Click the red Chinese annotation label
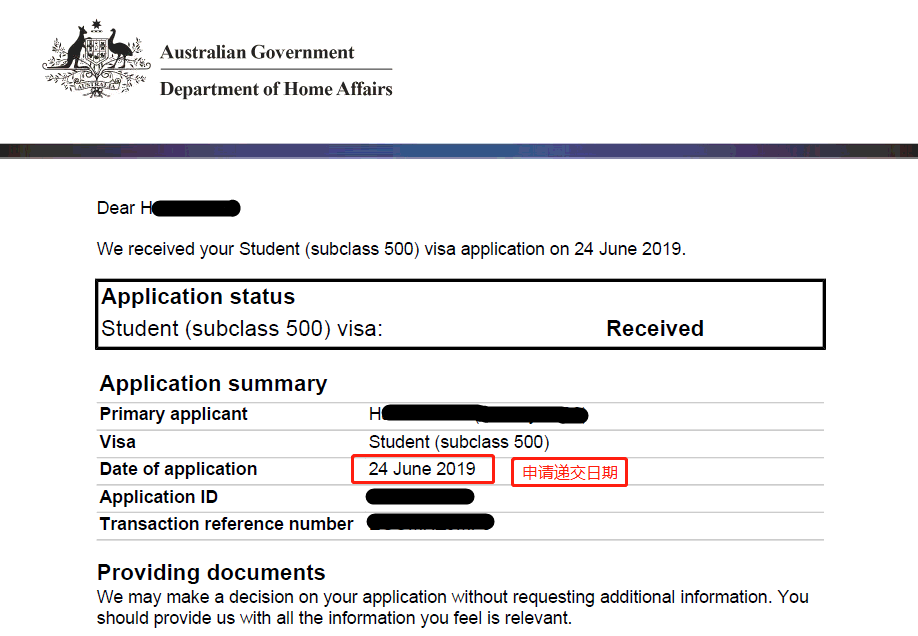Screen dimensions: 918x636 569,472
